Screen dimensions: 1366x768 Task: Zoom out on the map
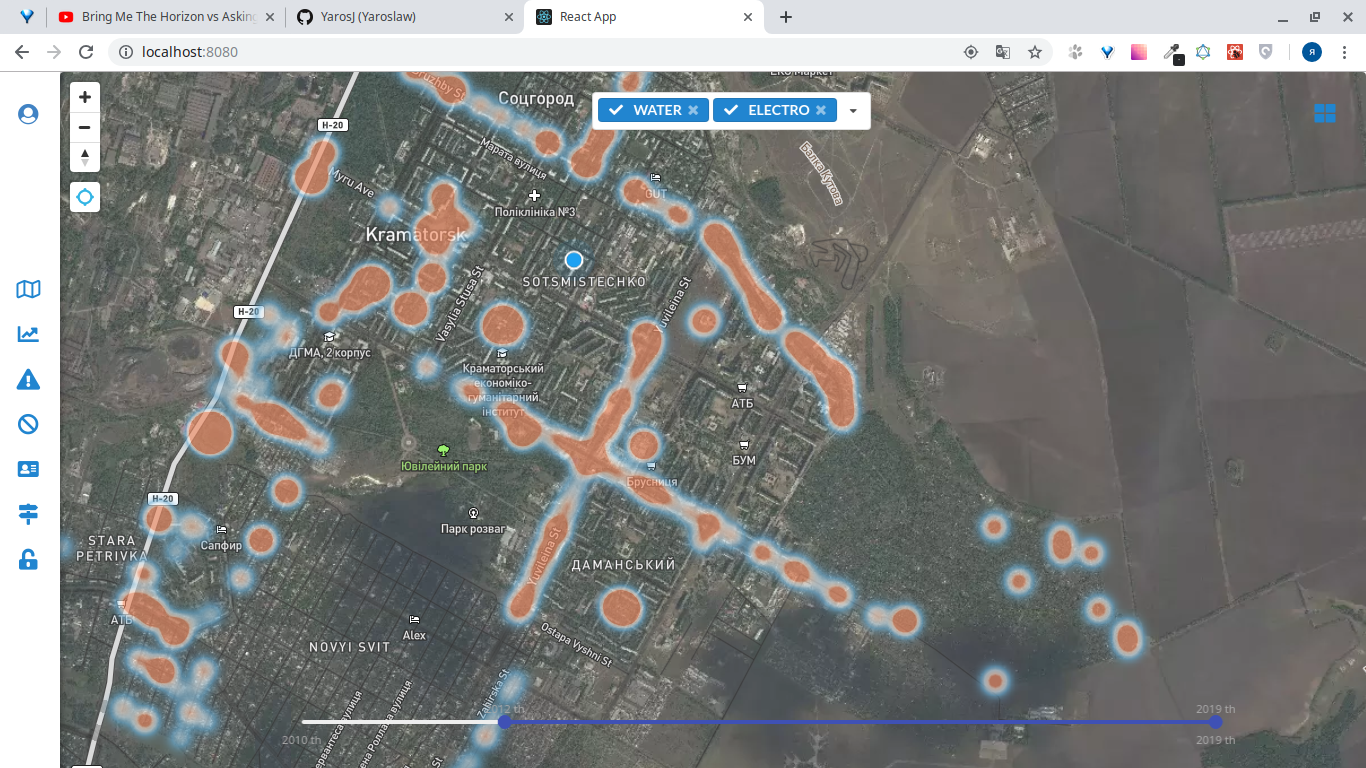point(85,127)
